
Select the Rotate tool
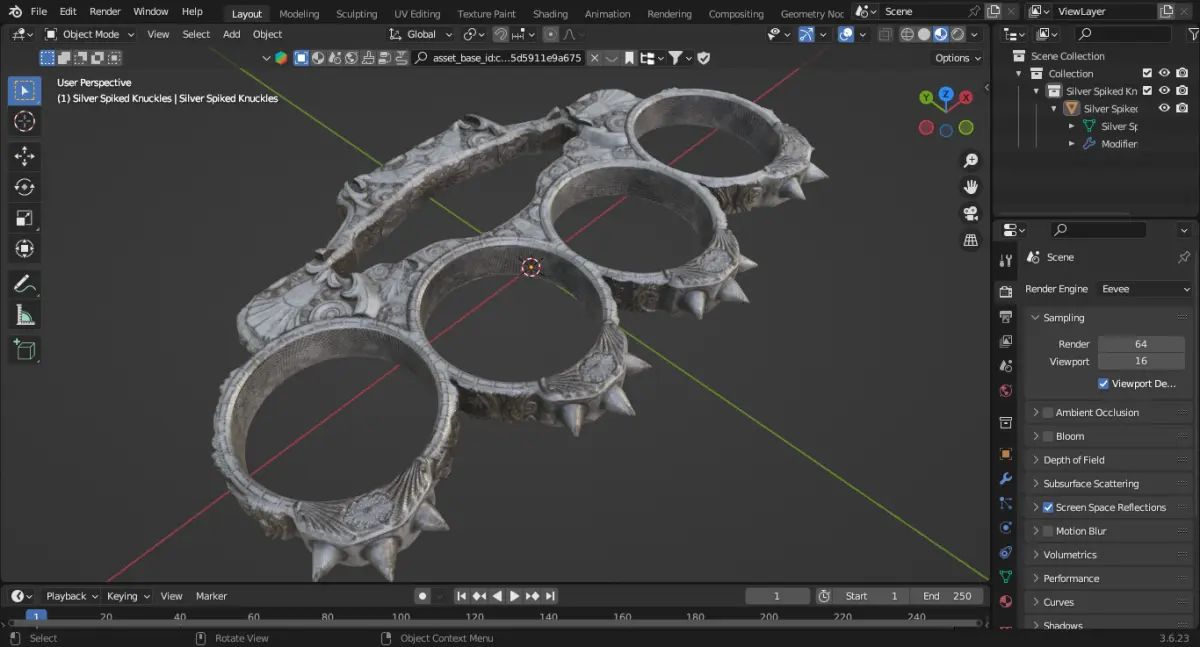pos(25,187)
